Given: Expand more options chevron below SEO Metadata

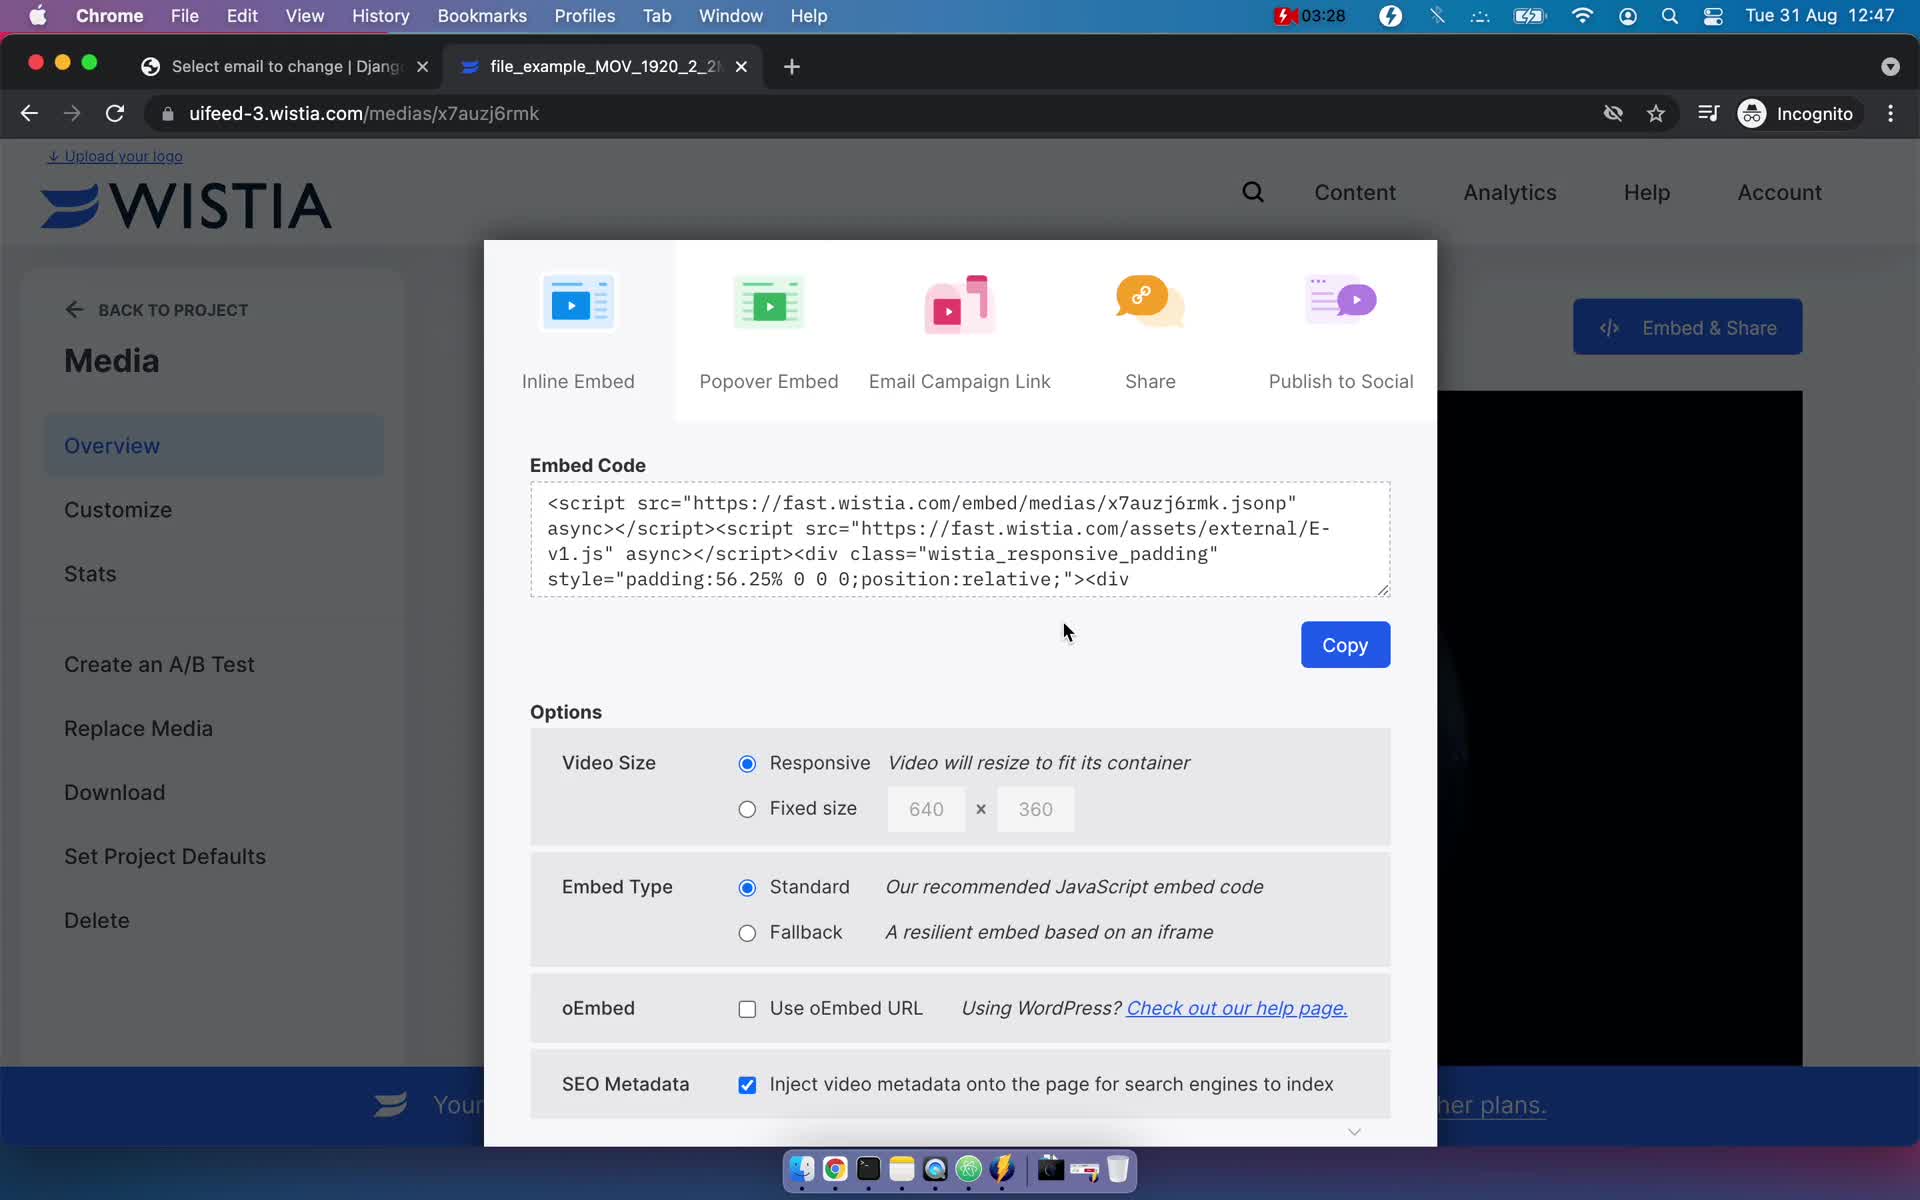Looking at the screenshot, I should [1354, 1132].
